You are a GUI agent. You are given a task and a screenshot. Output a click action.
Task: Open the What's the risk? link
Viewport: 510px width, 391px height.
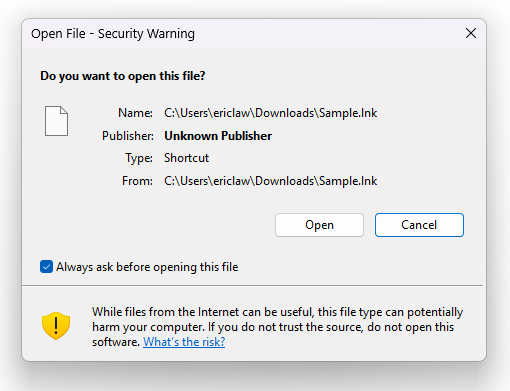click(x=184, y=342)
